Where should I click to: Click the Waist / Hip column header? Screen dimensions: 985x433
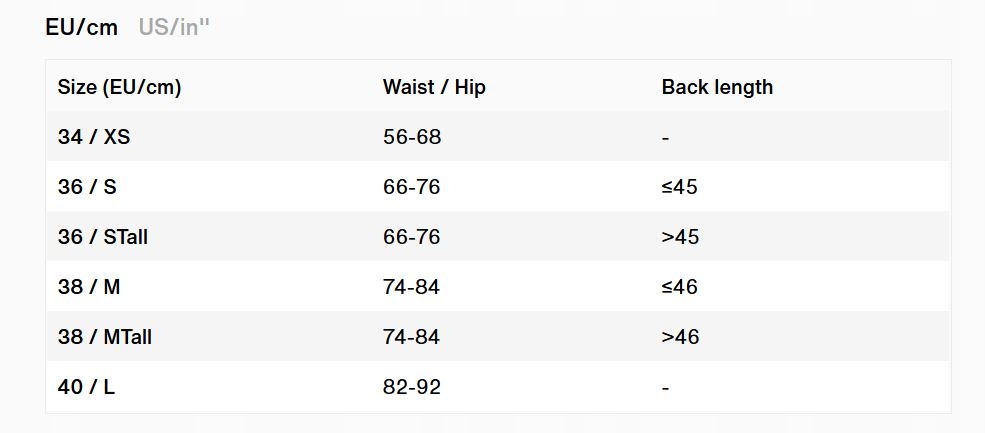pyautogui.click(x=434, y=87)
